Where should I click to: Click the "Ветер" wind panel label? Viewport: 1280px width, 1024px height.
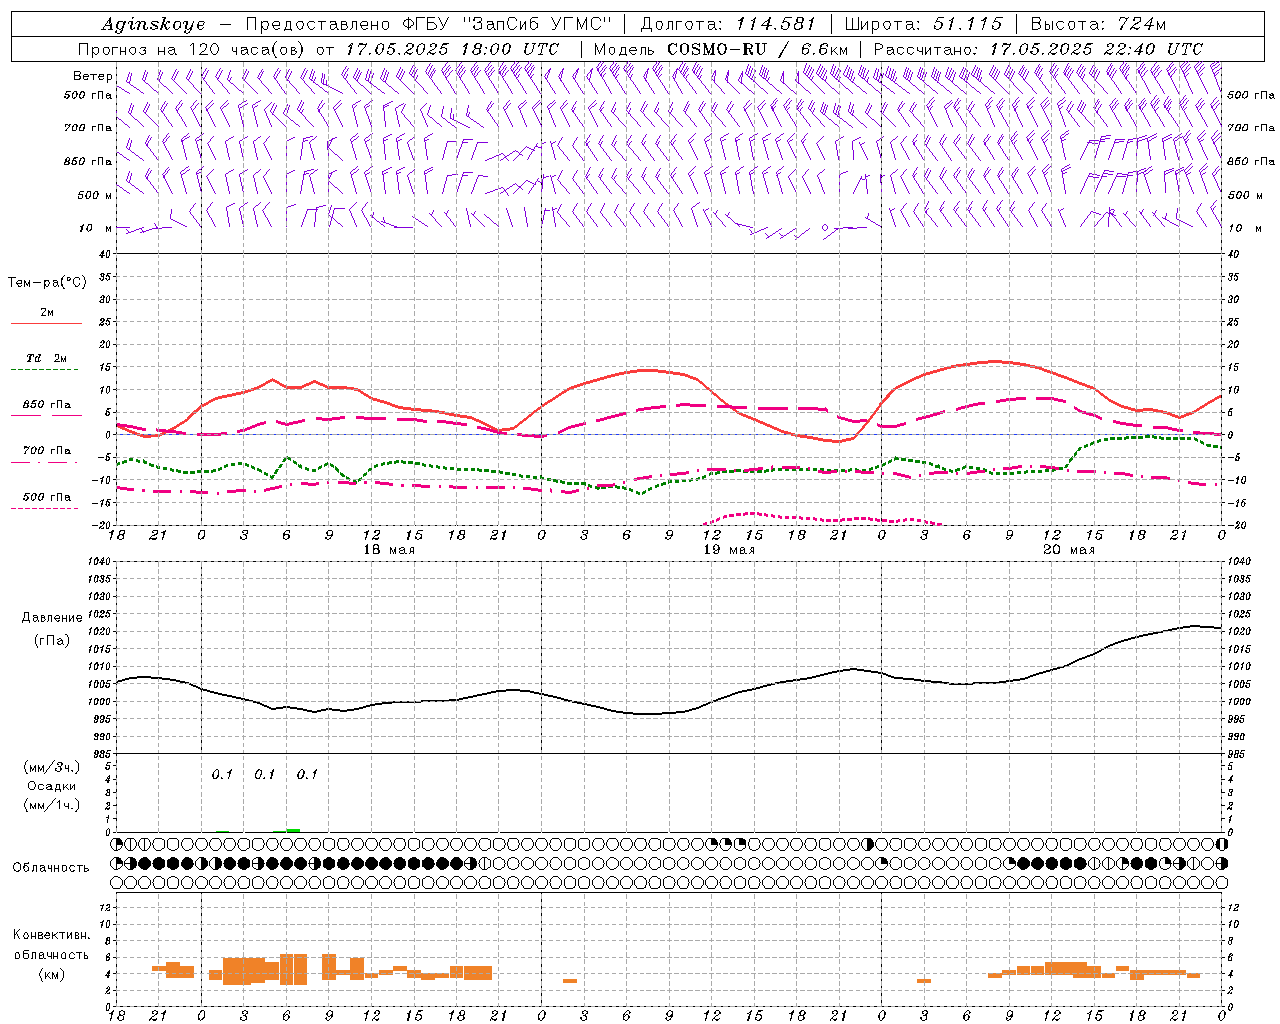click(93, 76)
